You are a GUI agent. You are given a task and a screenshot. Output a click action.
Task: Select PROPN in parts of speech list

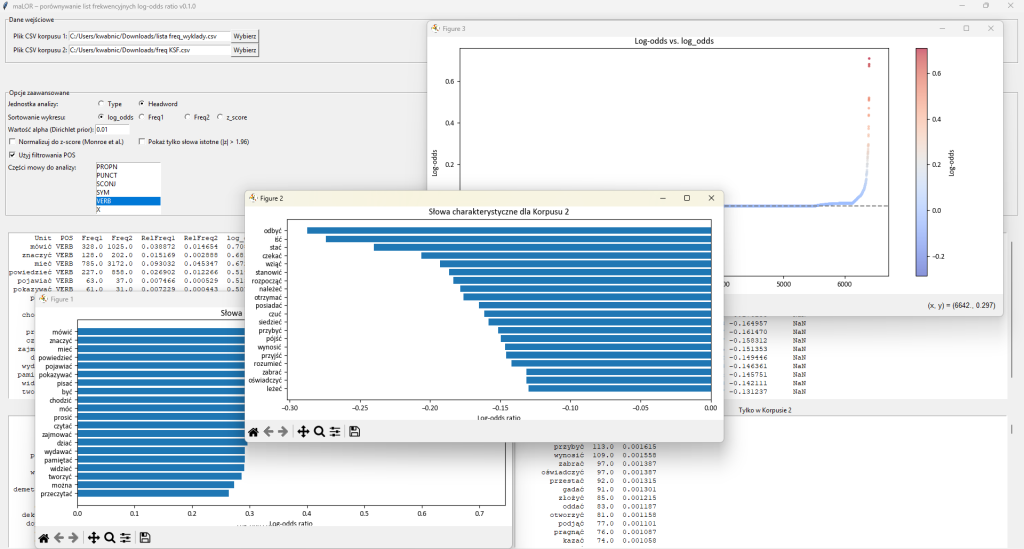click(x=128, y=167)
